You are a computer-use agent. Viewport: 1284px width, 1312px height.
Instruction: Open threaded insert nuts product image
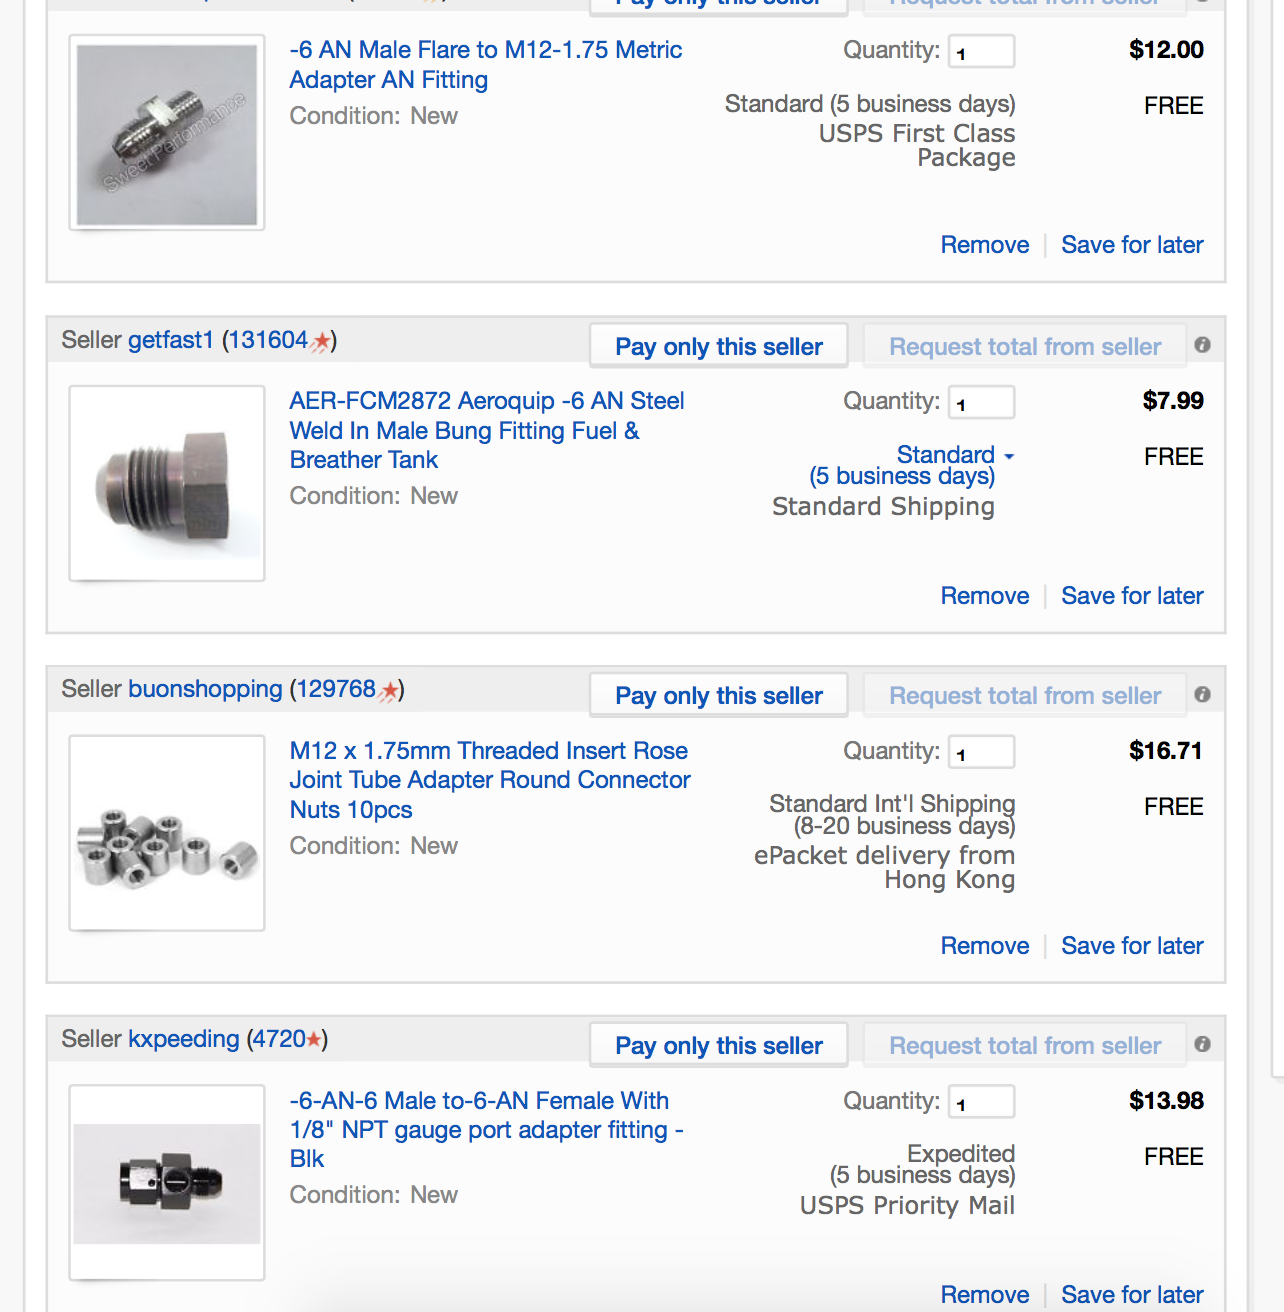pos(167,833)
